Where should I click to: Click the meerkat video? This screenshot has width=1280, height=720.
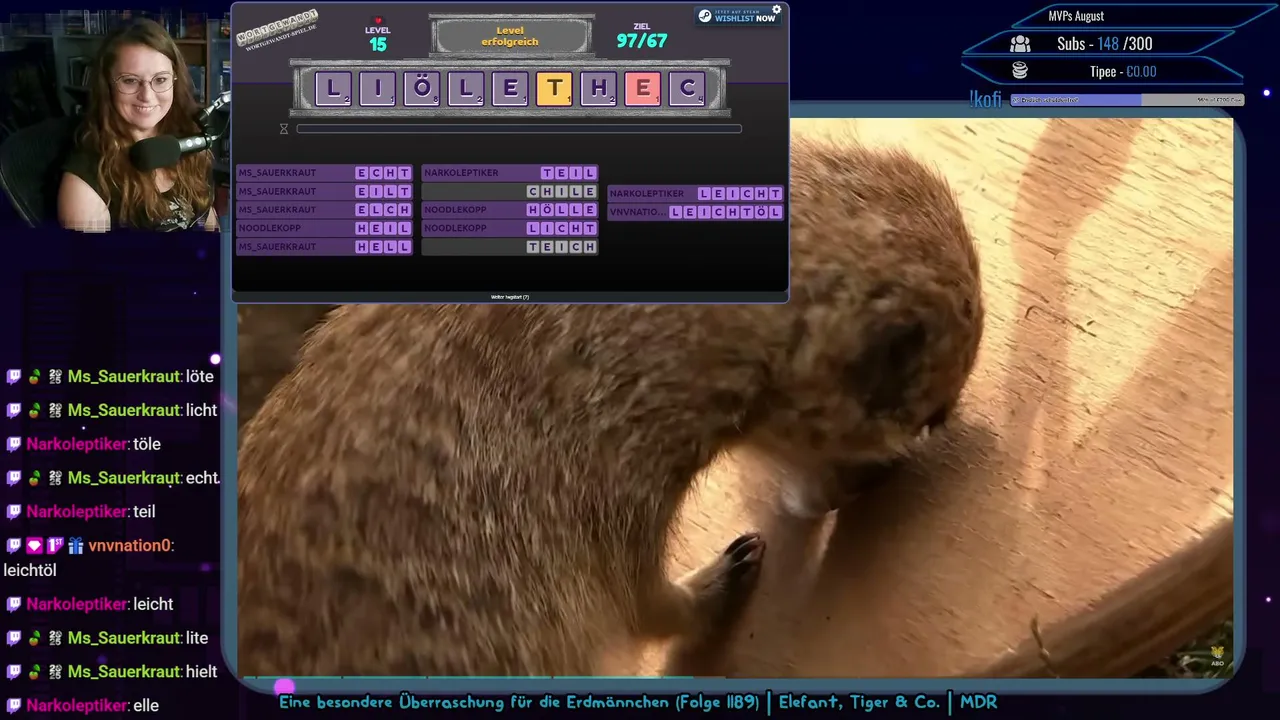point(735,400)
